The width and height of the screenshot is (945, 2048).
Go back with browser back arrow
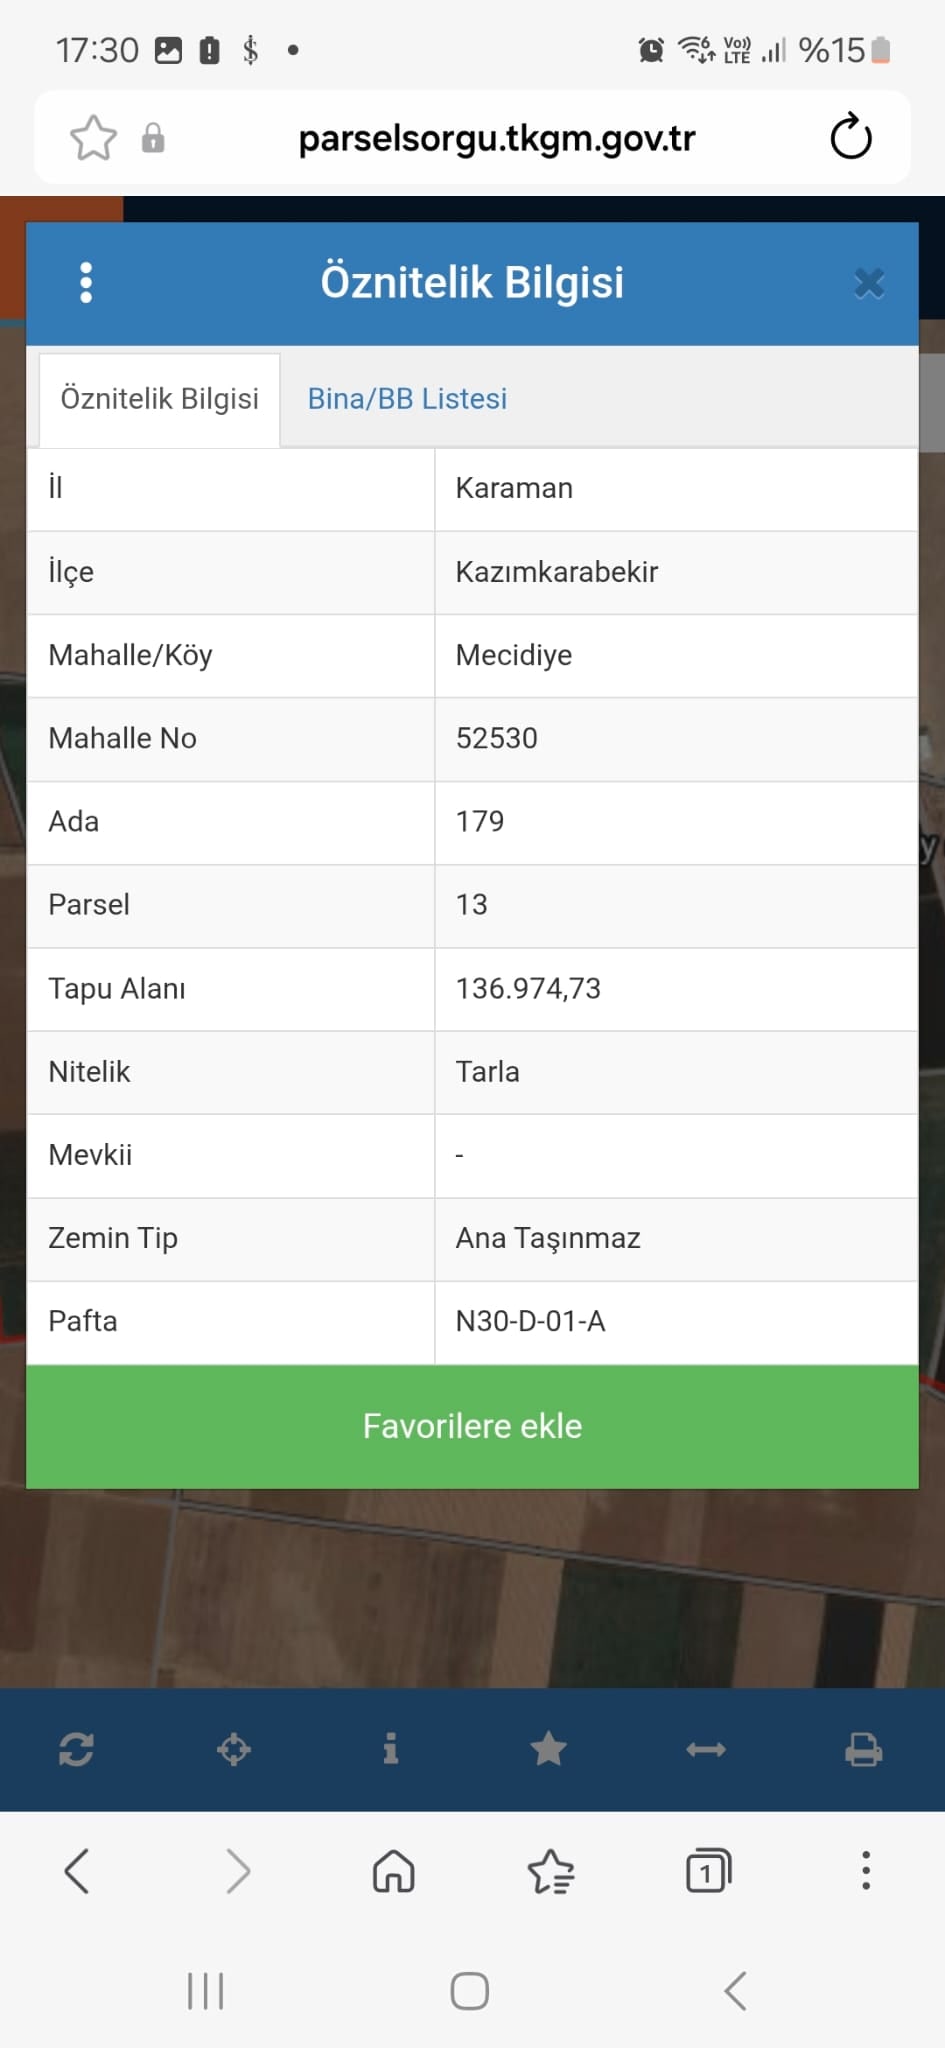pyautogui.click(x=77, y=1871)
